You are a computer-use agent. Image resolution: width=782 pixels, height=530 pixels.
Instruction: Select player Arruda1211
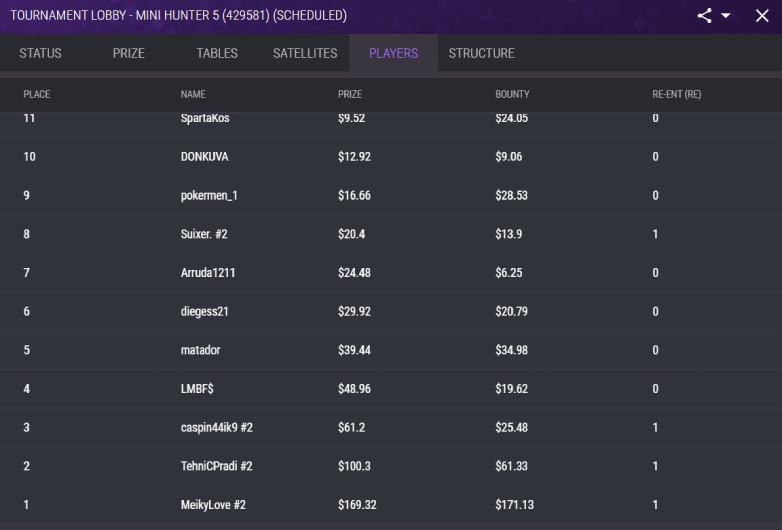pyautogui.click(x=208, y=273)
